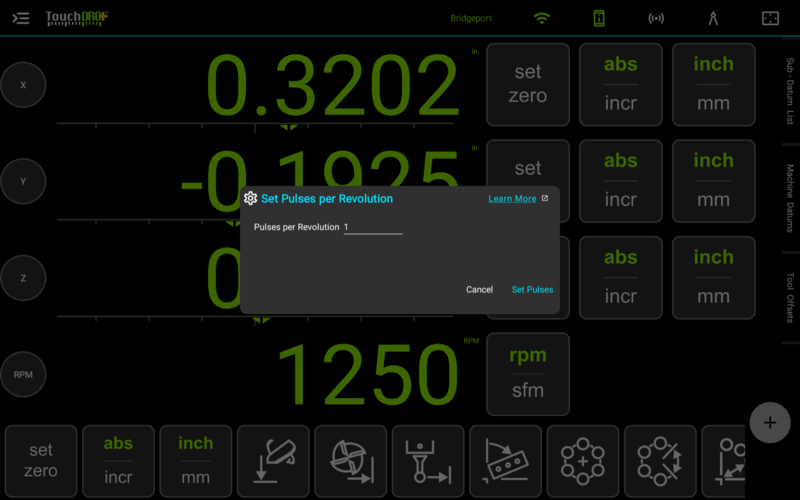Screen dimensions: 800x500
Task: Cancel the Set Pulses dialog
Action: pos(479,289)
